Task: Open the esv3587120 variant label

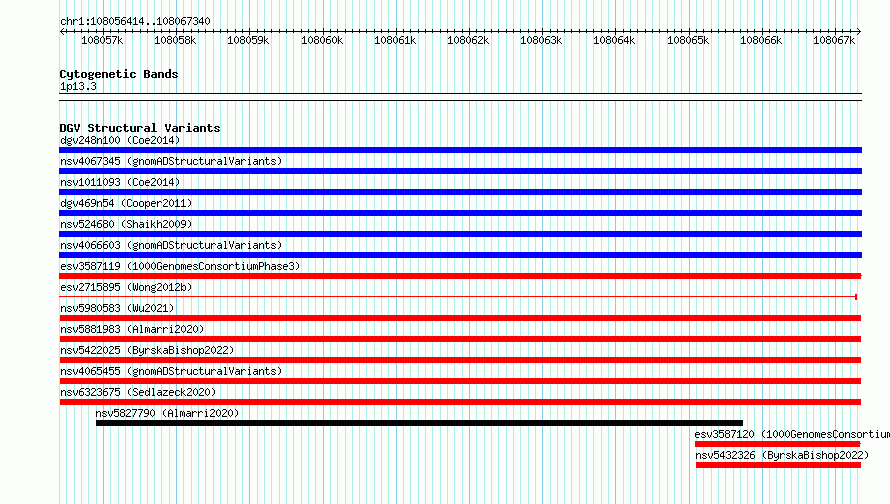Action: coord(792,434)
